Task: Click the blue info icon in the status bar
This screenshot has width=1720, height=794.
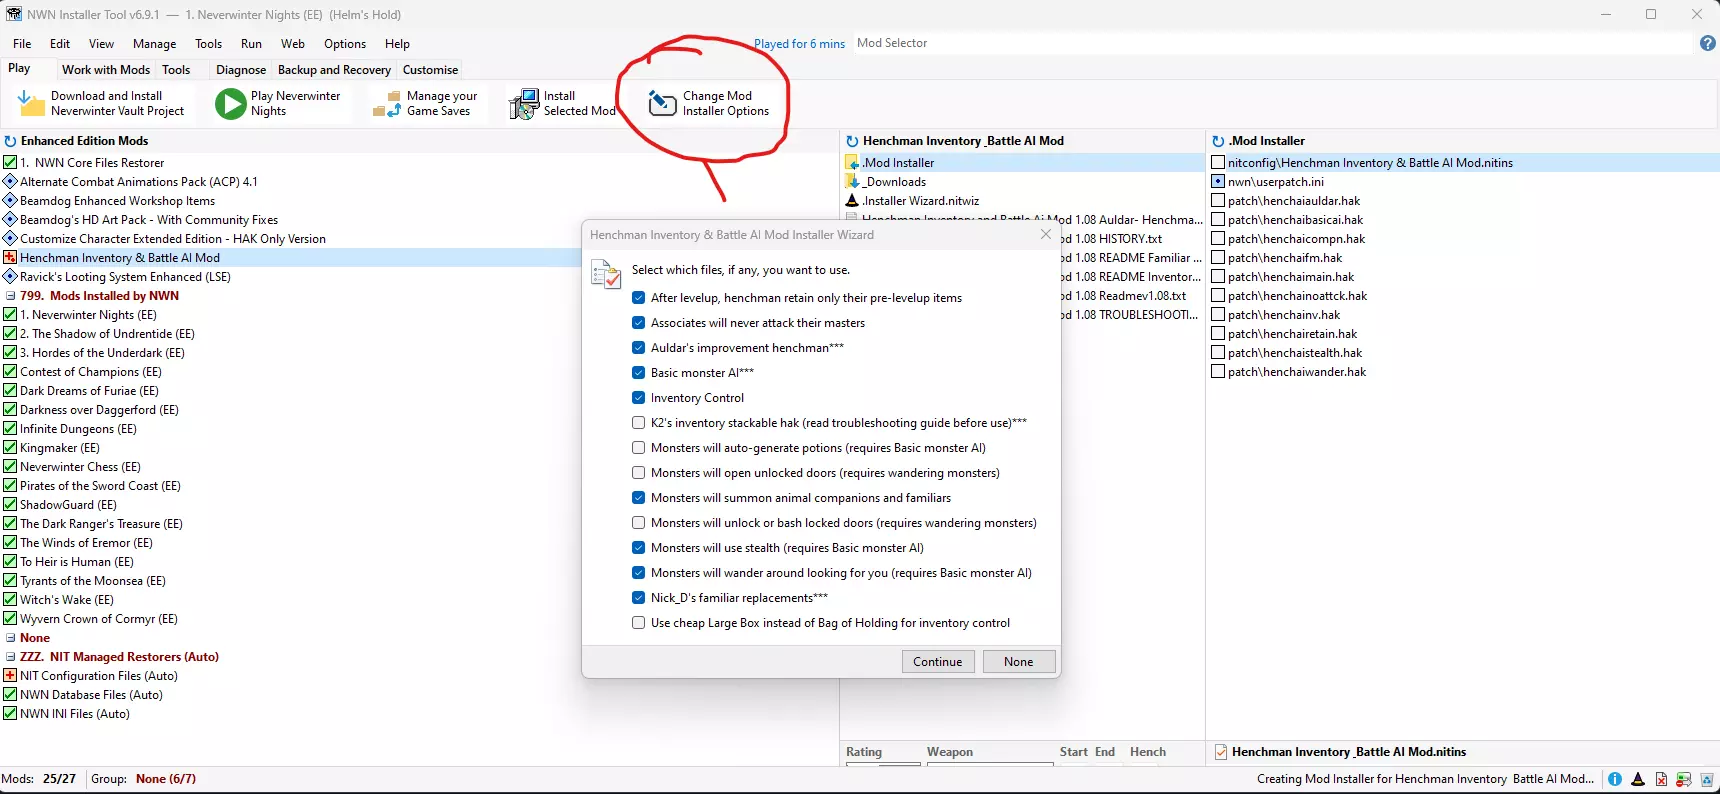Action: pos(1615,779)
